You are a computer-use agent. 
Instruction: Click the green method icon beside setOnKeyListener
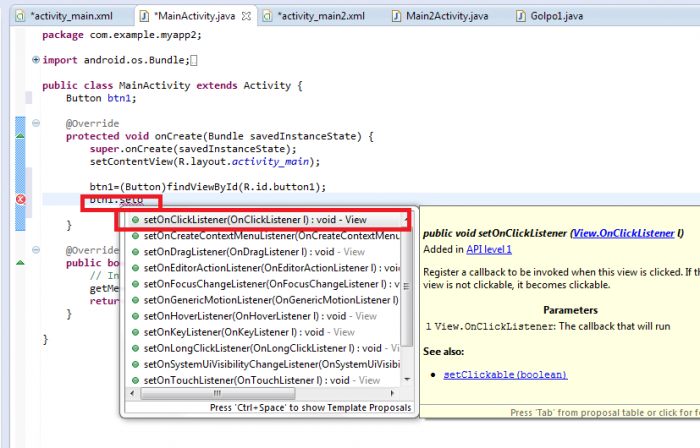[x=135, y=332]
